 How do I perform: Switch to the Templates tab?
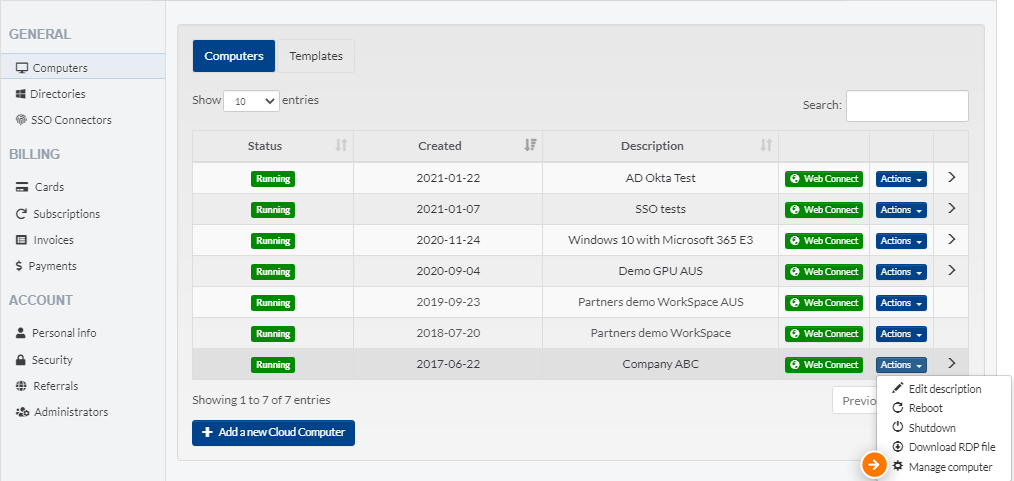[316, 56]
